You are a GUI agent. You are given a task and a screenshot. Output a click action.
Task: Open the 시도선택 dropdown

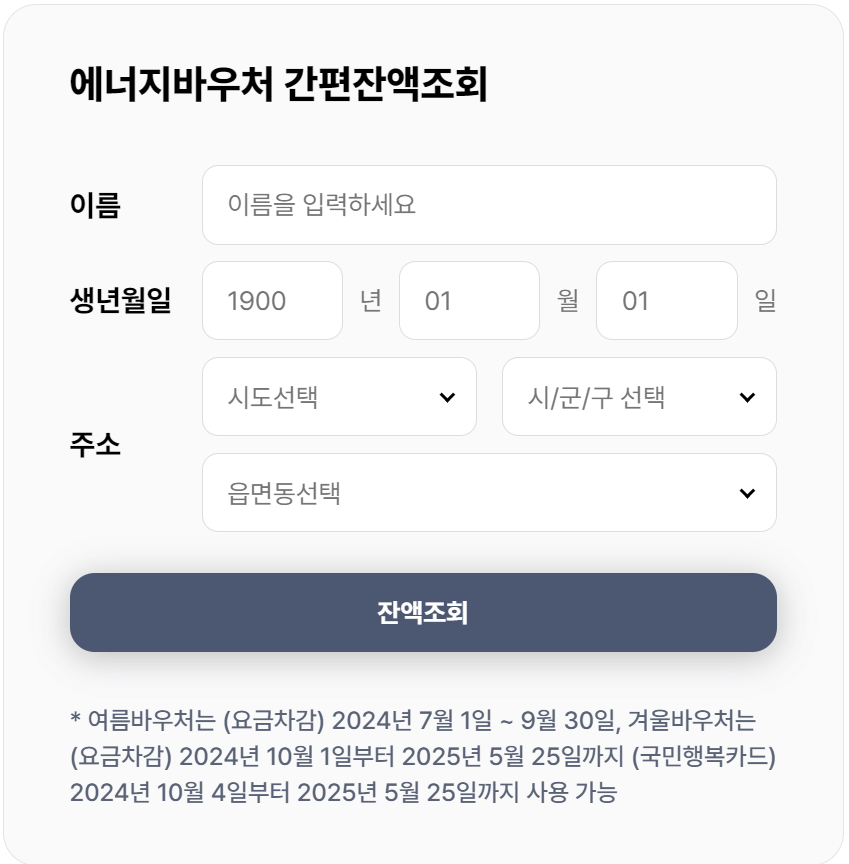[x=339, y=397]
